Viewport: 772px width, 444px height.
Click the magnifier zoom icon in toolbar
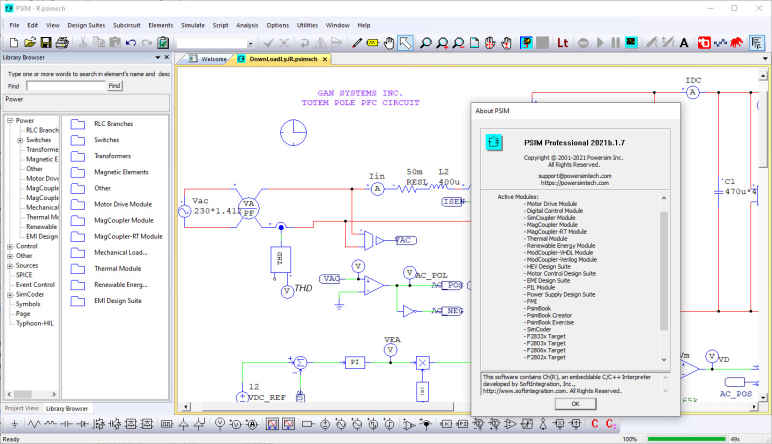(x=426, y=43)
